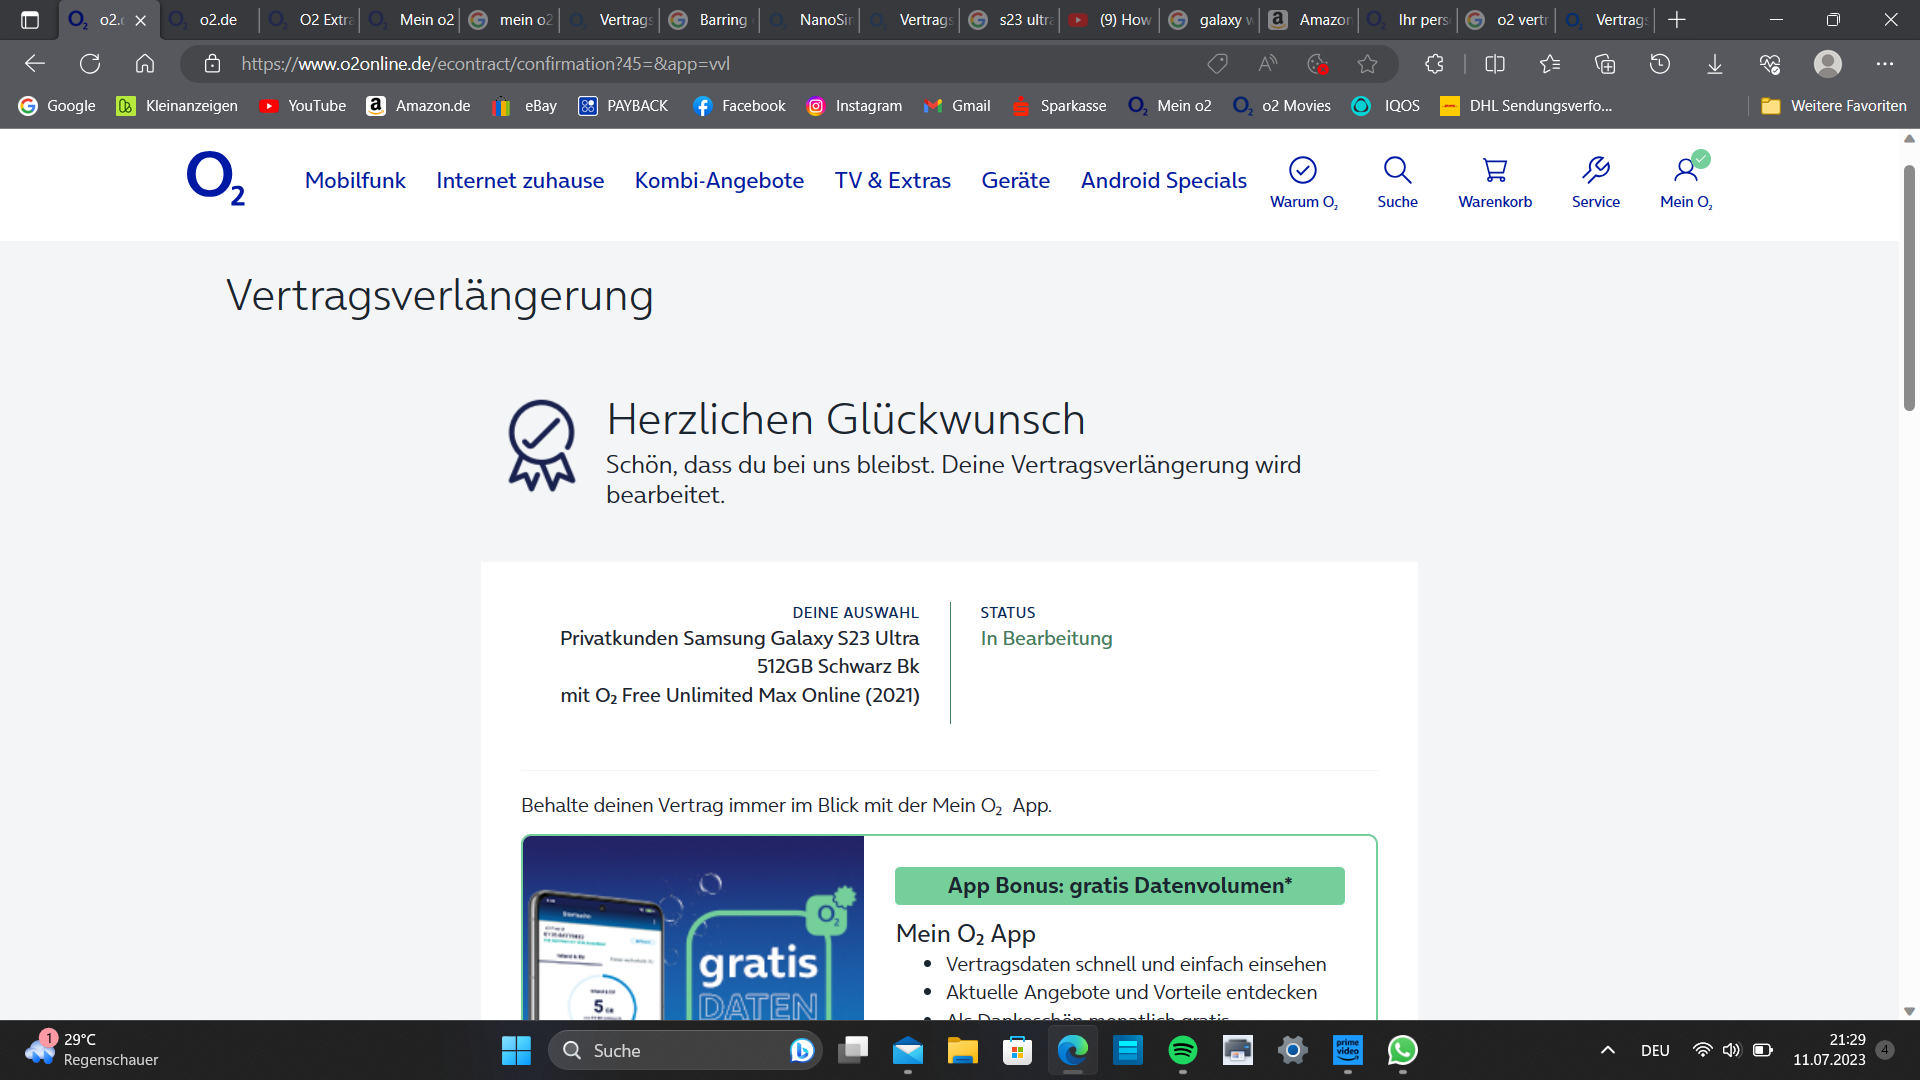
Task: Open browser settings and more menu
Action: tap(1885, 64)
